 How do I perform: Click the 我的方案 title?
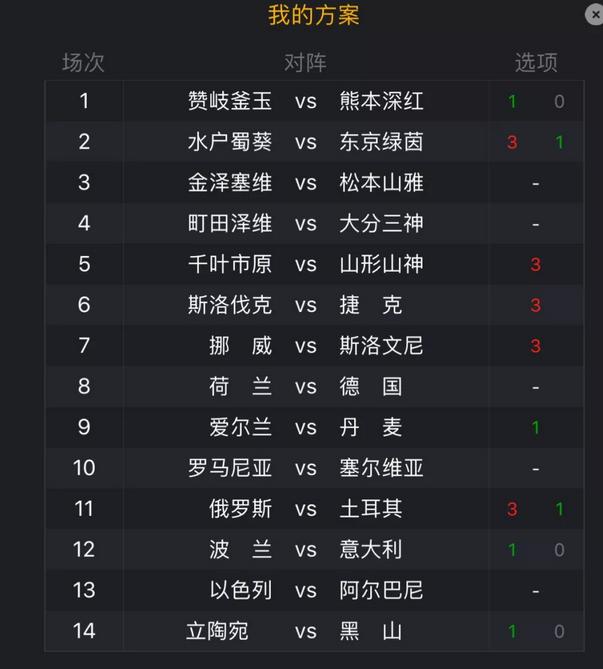314,15
